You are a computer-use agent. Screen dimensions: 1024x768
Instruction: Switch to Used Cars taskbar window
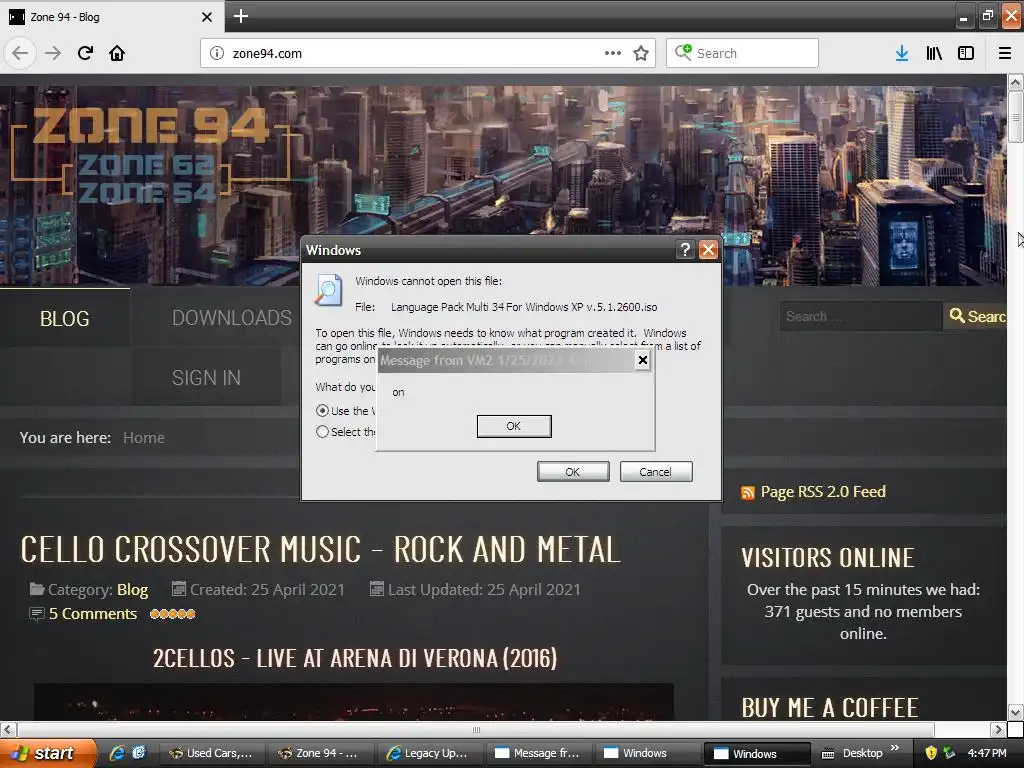coord(212,753)
